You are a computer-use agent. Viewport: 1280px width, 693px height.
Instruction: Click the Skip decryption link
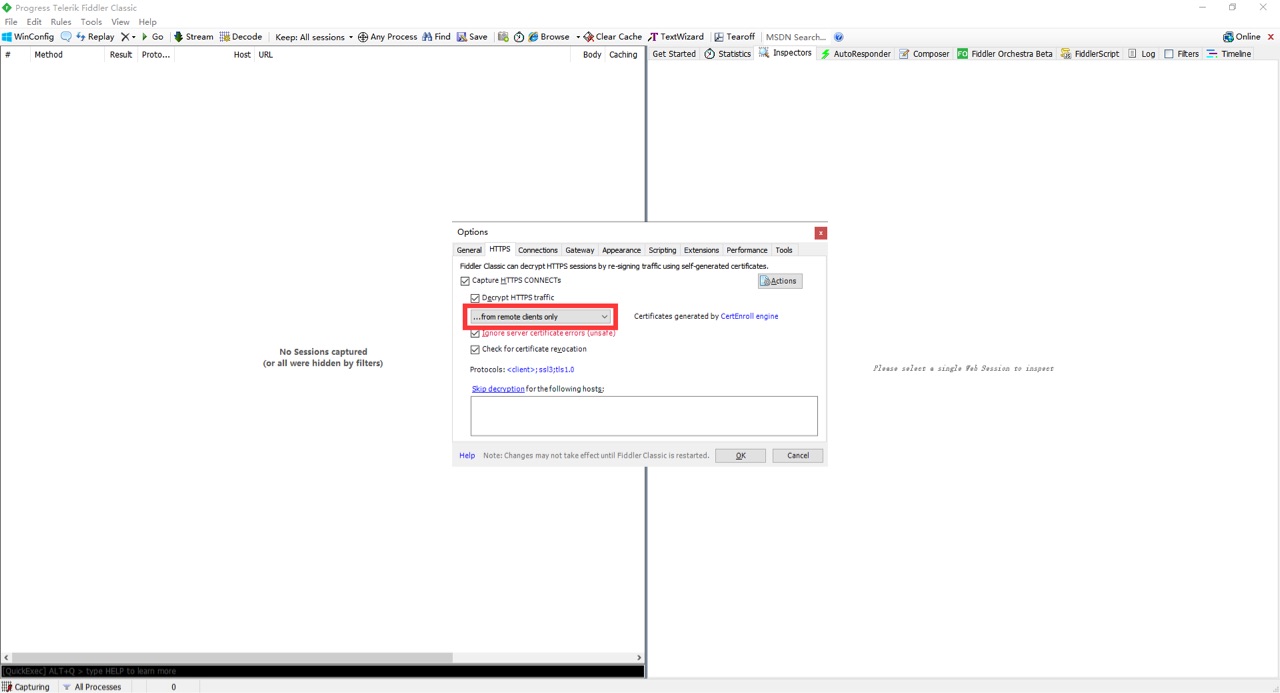(498, 389)
